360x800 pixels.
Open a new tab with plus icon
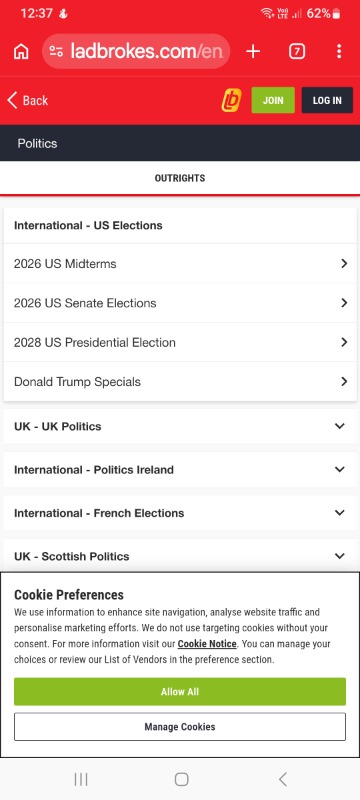253,52
